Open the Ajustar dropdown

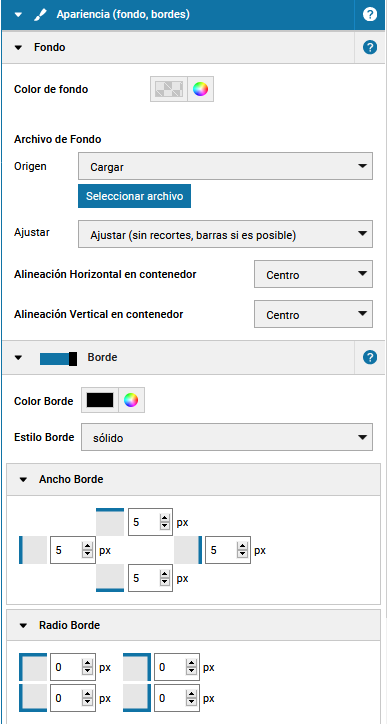click(225, 234)
